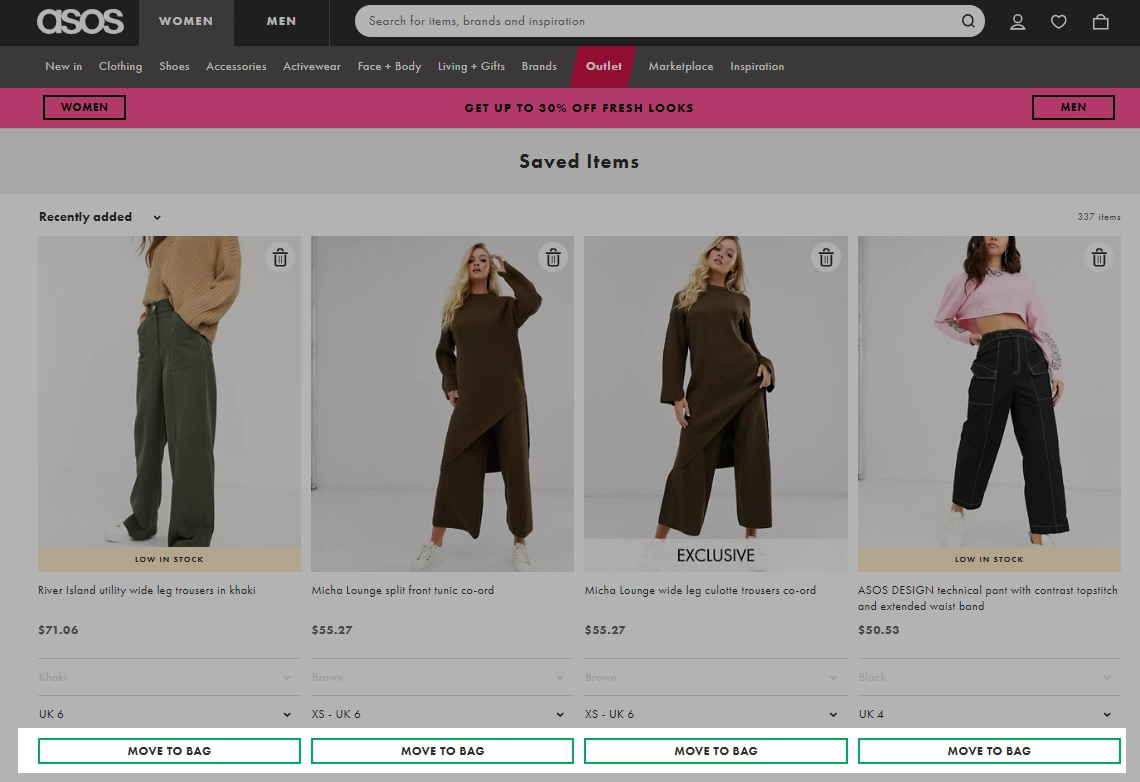Open the shopping bag icon
The height and width of the screenshot is (782, 1140).
pos(1101,21)
